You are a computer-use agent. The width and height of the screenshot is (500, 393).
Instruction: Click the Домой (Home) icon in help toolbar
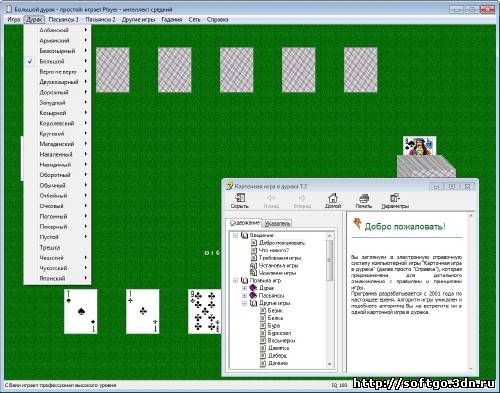click(x=333, y=198)
